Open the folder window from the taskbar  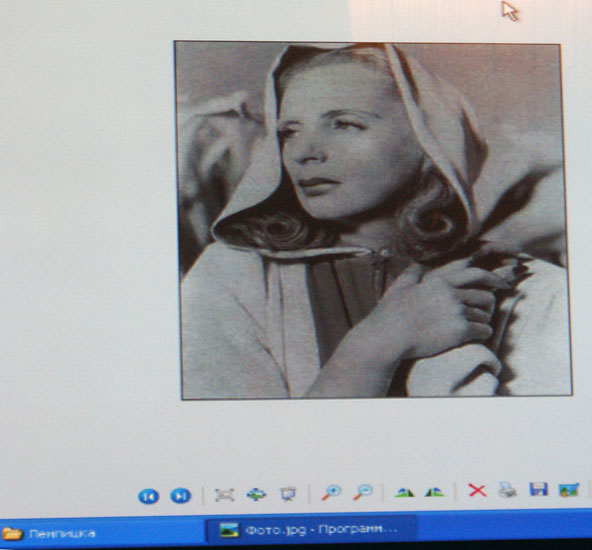tap(48, 534)
